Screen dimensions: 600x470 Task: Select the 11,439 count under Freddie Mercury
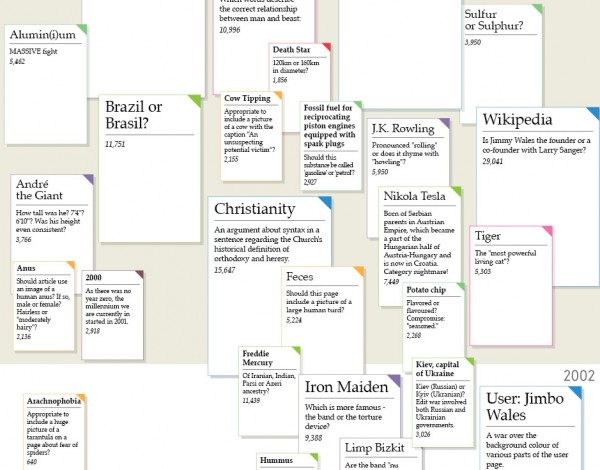click(251, 401)
